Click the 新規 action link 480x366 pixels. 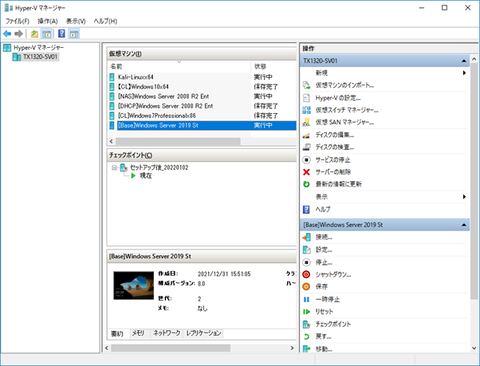click(322, 73)
